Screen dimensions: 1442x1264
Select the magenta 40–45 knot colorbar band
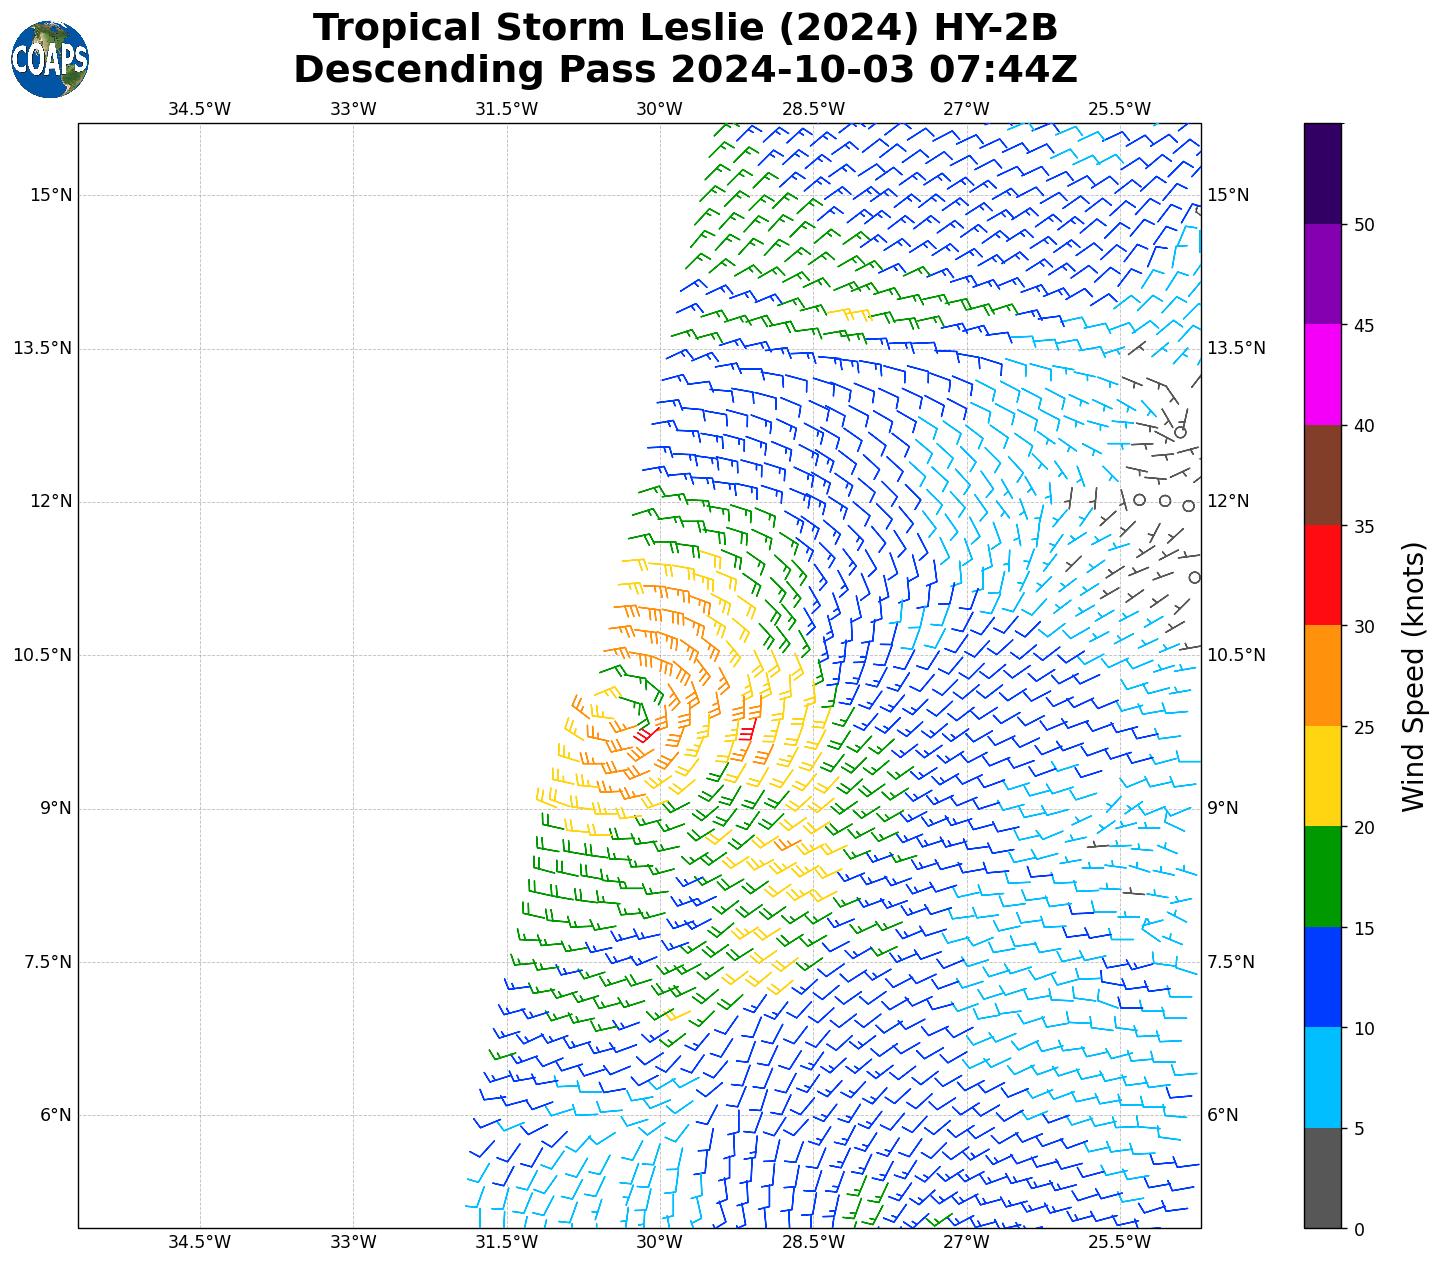tap(1323, 374)
